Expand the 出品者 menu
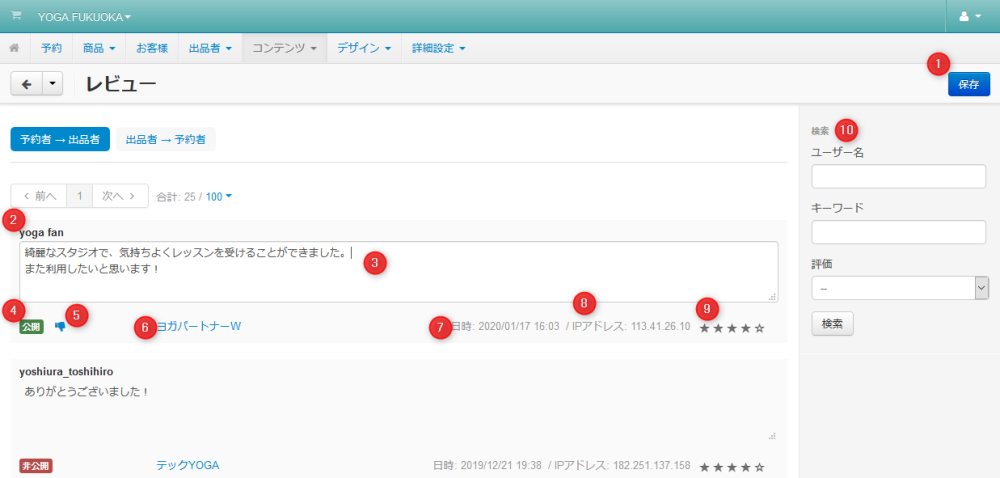The width and height of the screenshot is (1000, 478). click(x=210, y=48)
